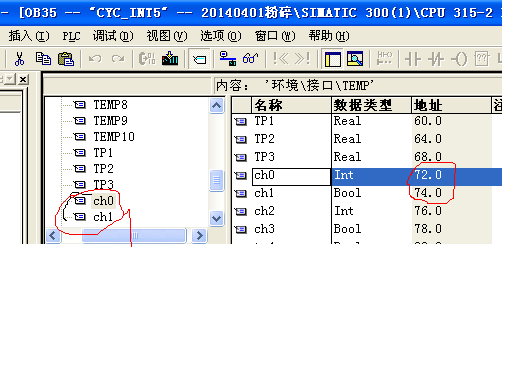512x384 pixels.
Task: Click the highlighted tag icon in the toolbar
Action: coord(199,59)
